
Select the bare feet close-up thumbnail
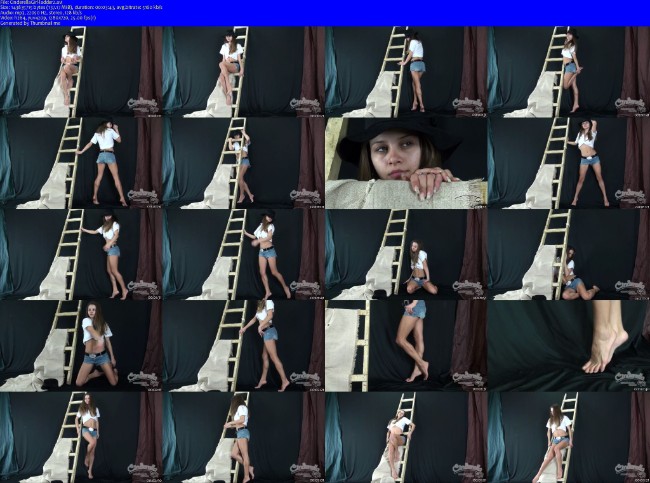(569, 346)
